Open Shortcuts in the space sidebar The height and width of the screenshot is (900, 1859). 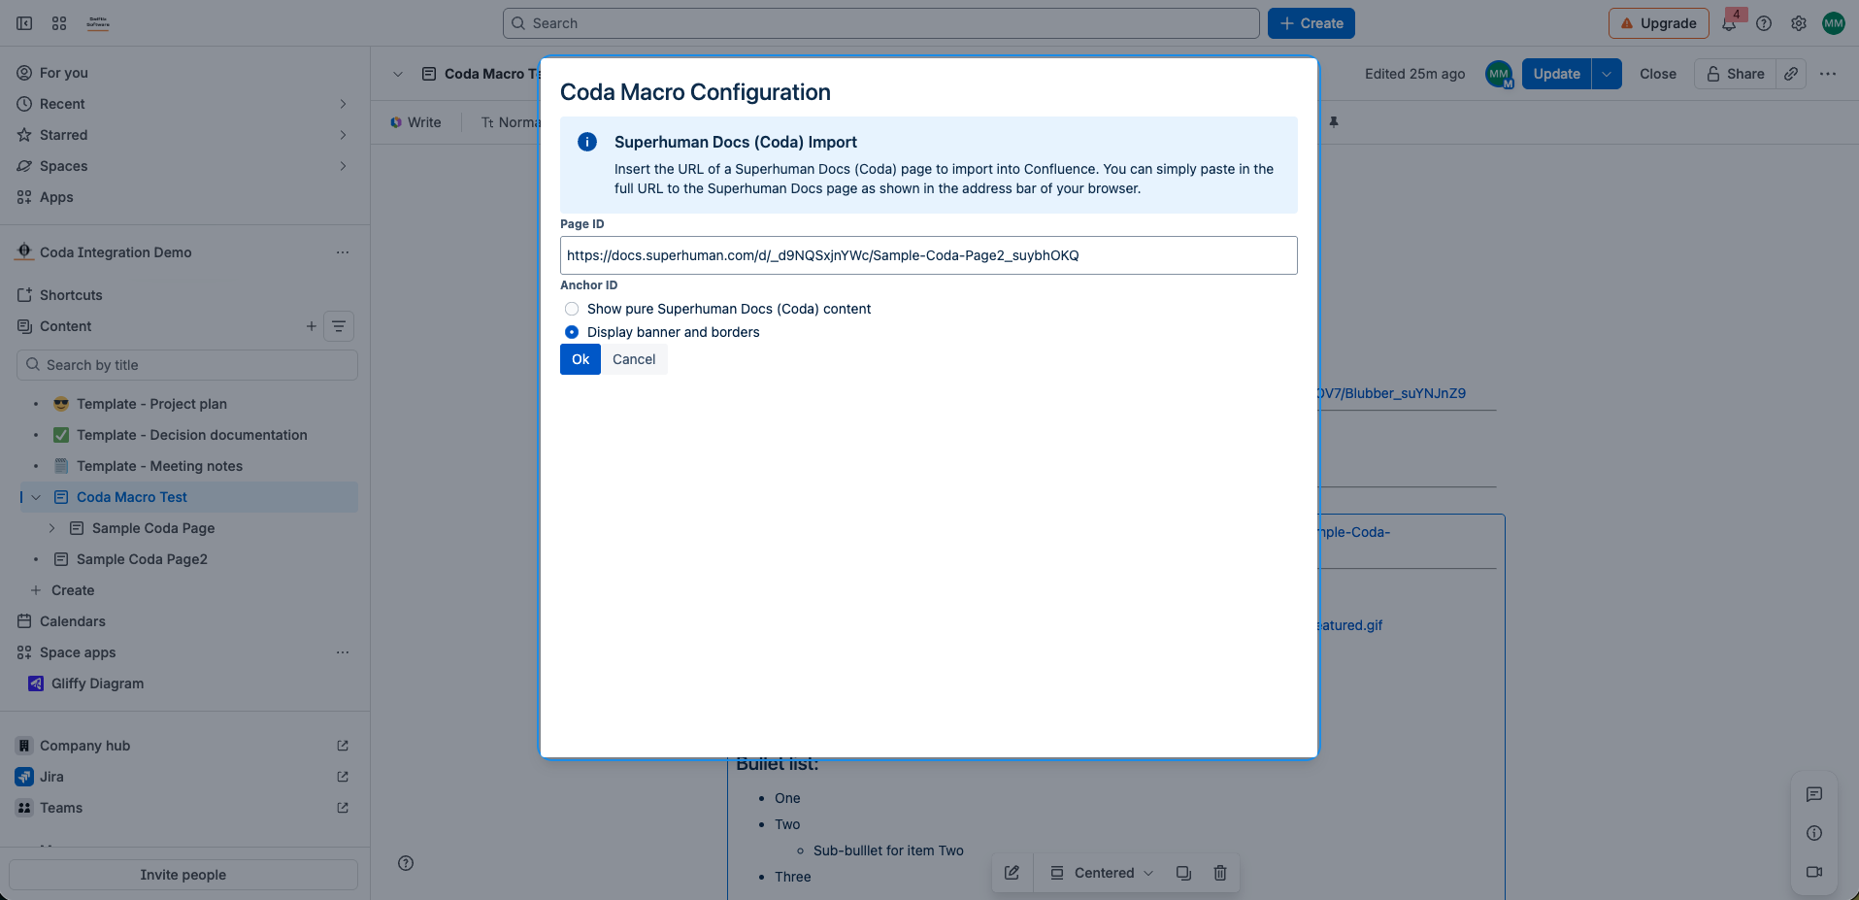[71, 295]
